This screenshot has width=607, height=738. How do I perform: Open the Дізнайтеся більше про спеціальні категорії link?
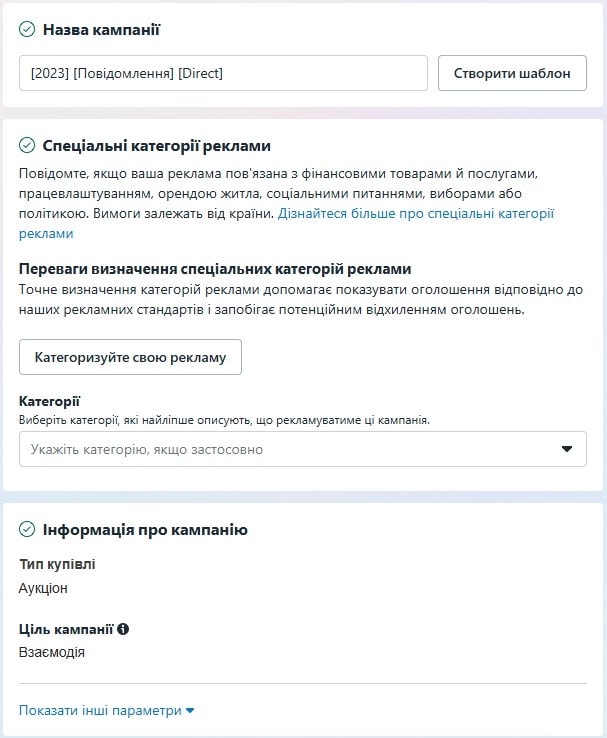[416, 214]
